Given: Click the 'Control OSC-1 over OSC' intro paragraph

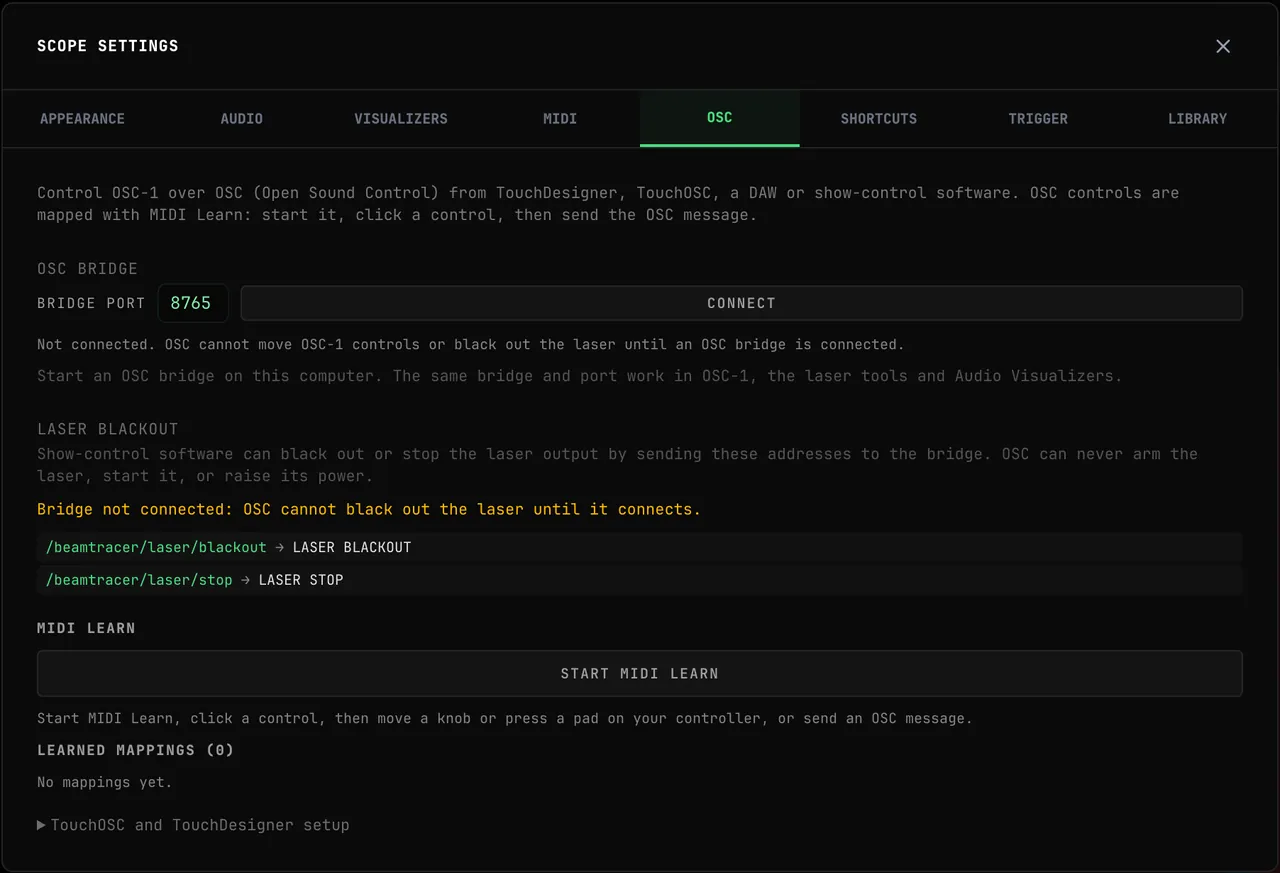Looking at the screenshot, I should pos(608,203).
